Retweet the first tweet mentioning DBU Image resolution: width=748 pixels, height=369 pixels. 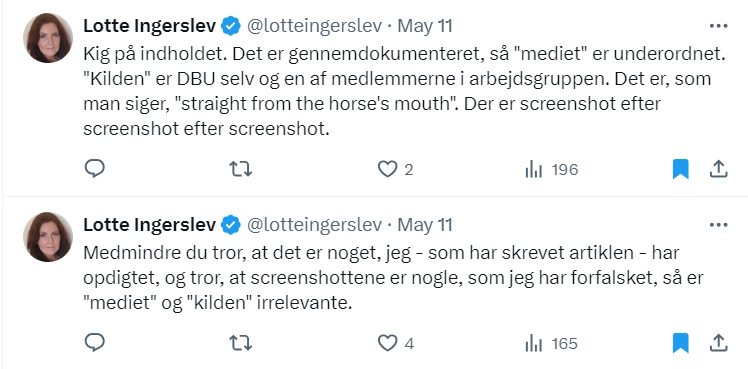pos(241,169)
